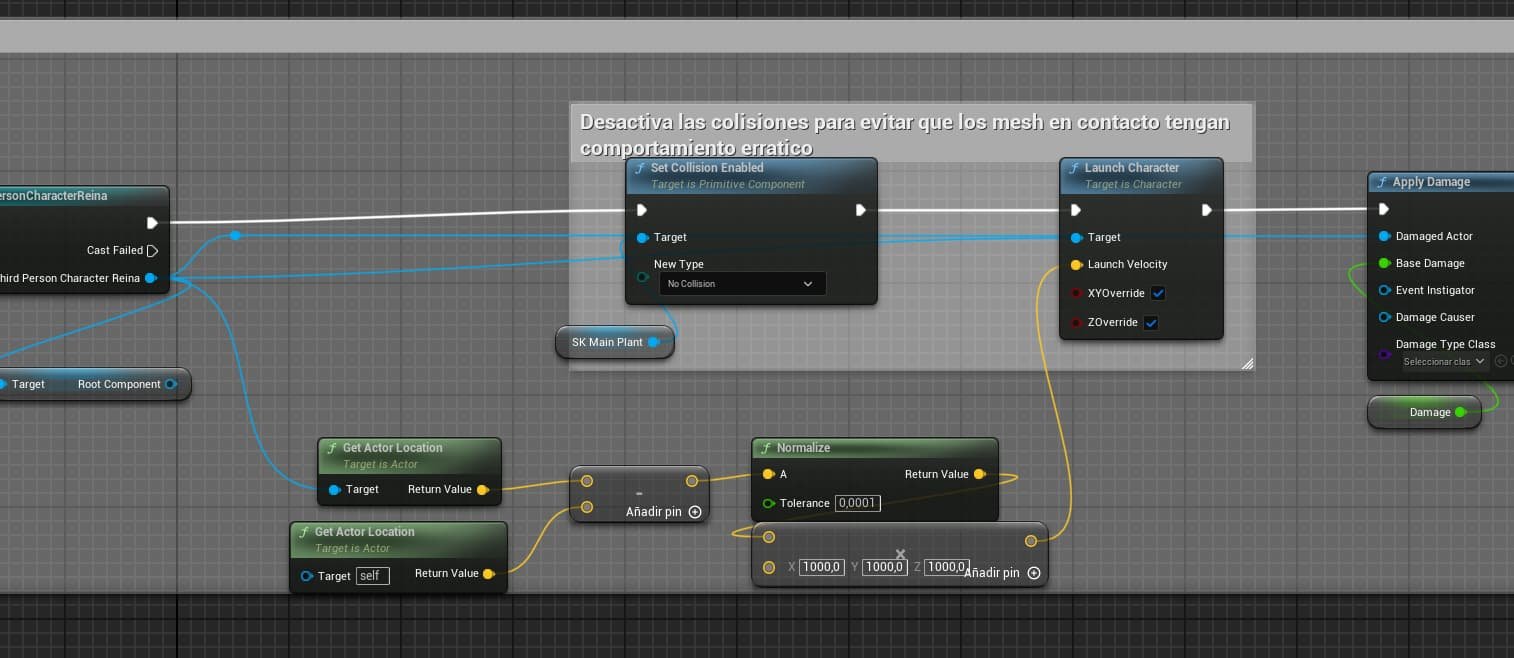
Task: Click Launch Character execution input pin
Action: coord(1075,210)
